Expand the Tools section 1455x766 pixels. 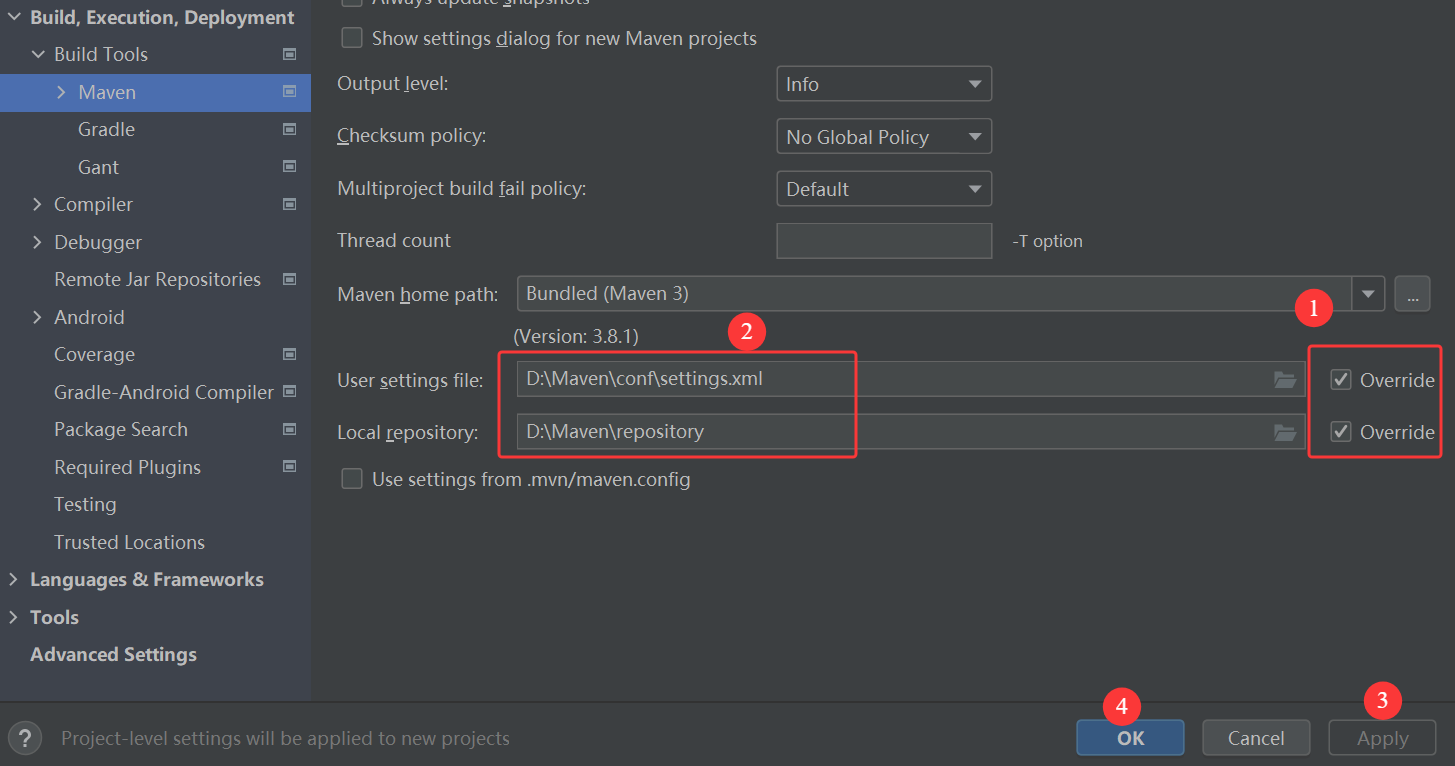point(14,617)
